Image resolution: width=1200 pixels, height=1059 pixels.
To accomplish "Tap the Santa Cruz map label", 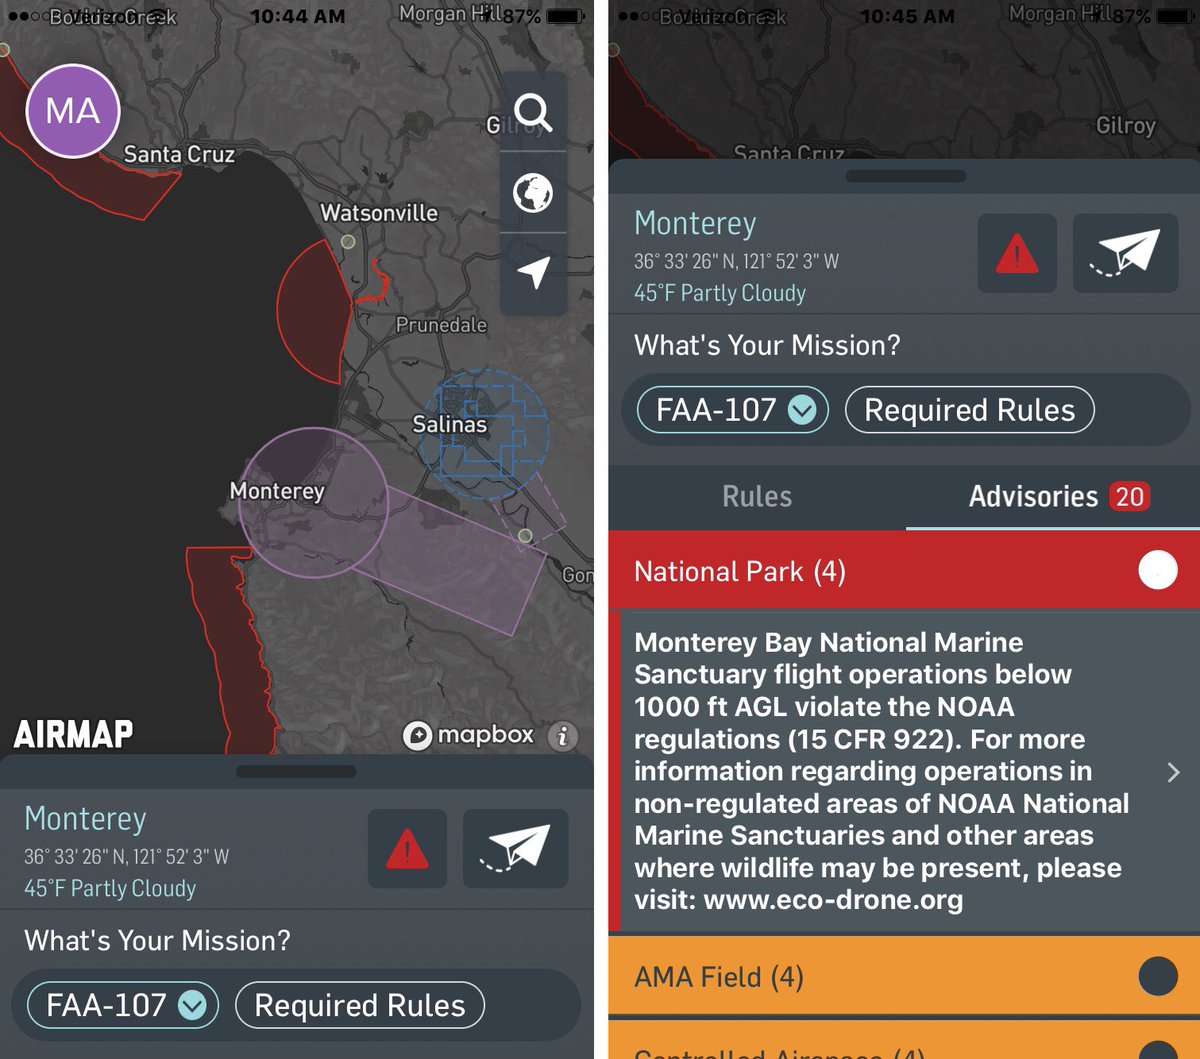I will [179, 154].
